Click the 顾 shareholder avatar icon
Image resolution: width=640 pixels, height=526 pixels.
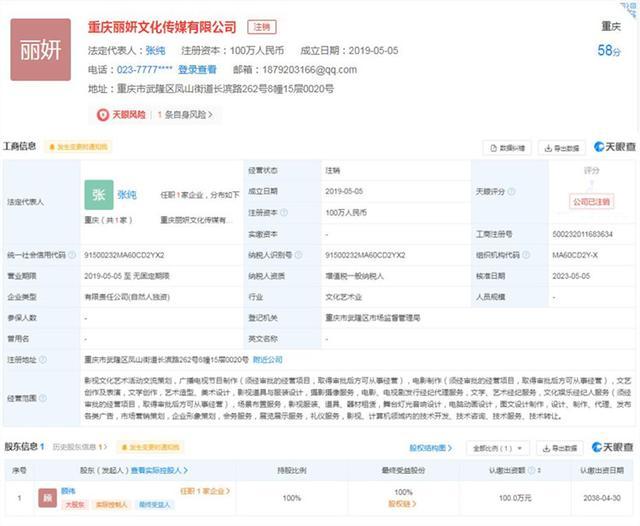(x=45, y=497)
